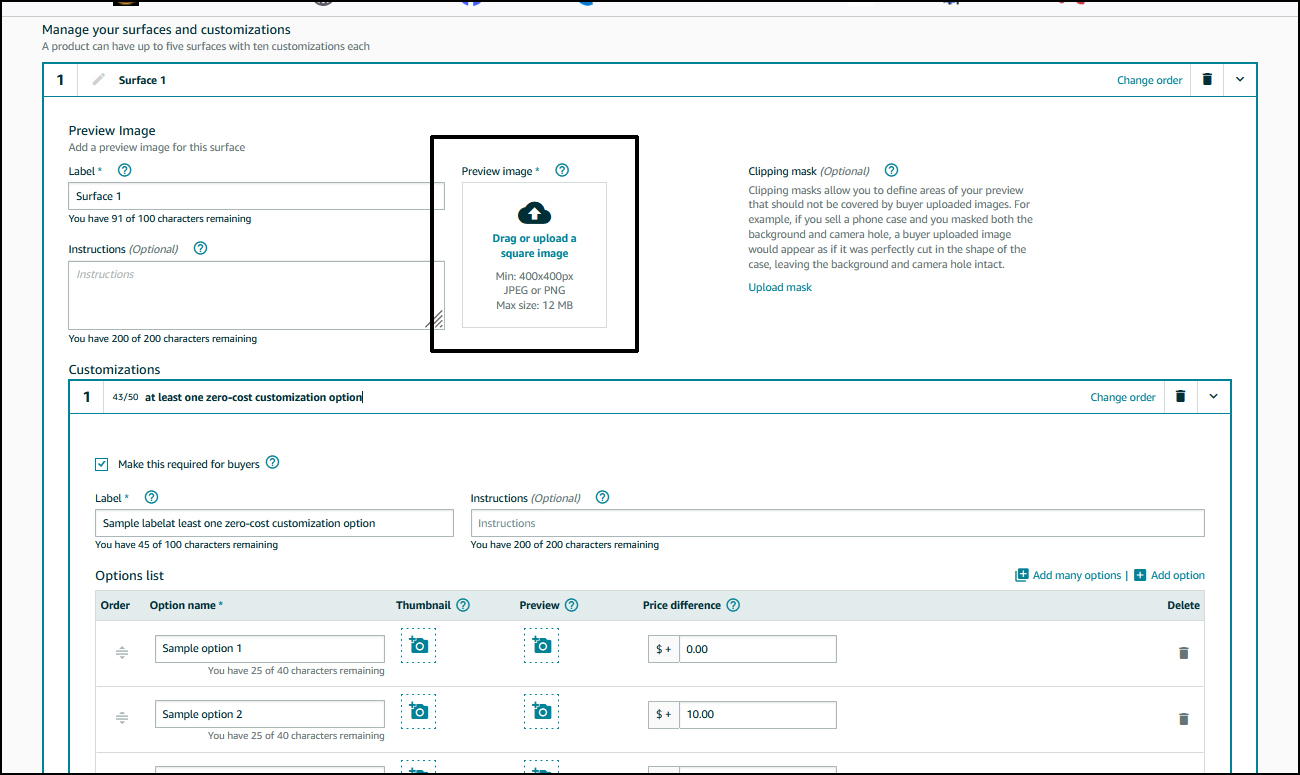Image resolution: width=1300 pixels, height=775 pixels.
Task: Click Change order for Surface 1
Action: [x=1149, y=80]
